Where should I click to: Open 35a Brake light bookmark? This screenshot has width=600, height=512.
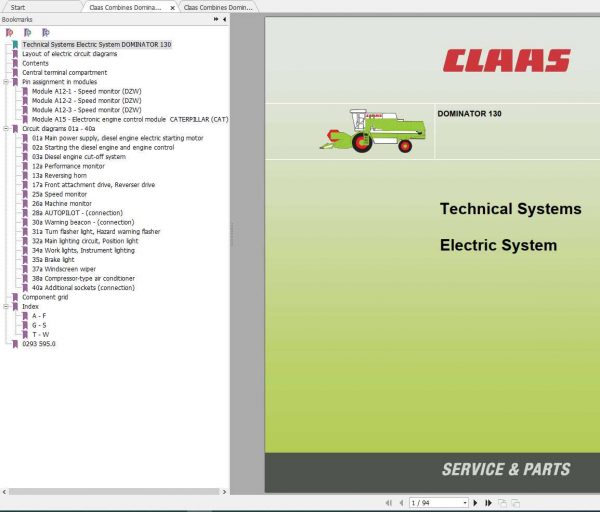[x=53, y=260]
